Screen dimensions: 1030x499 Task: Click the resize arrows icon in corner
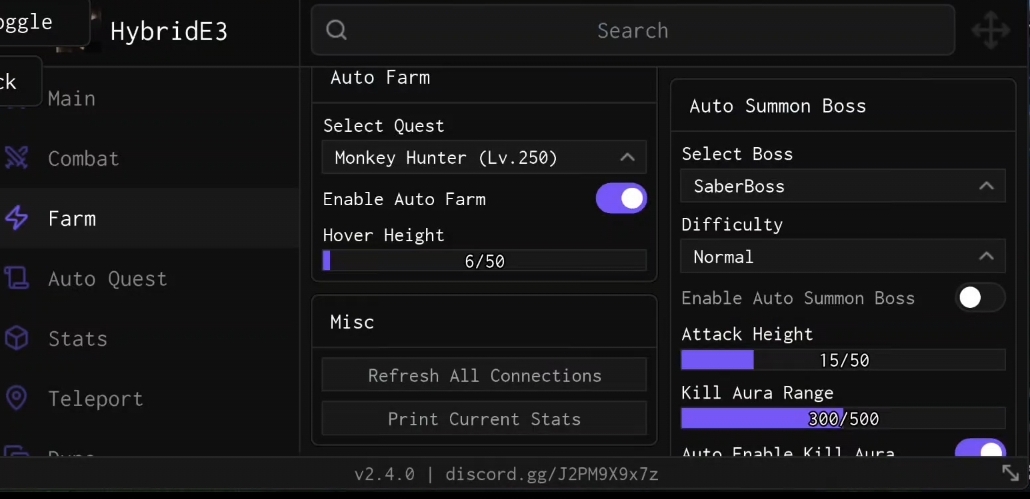(x=1010, y=473)
